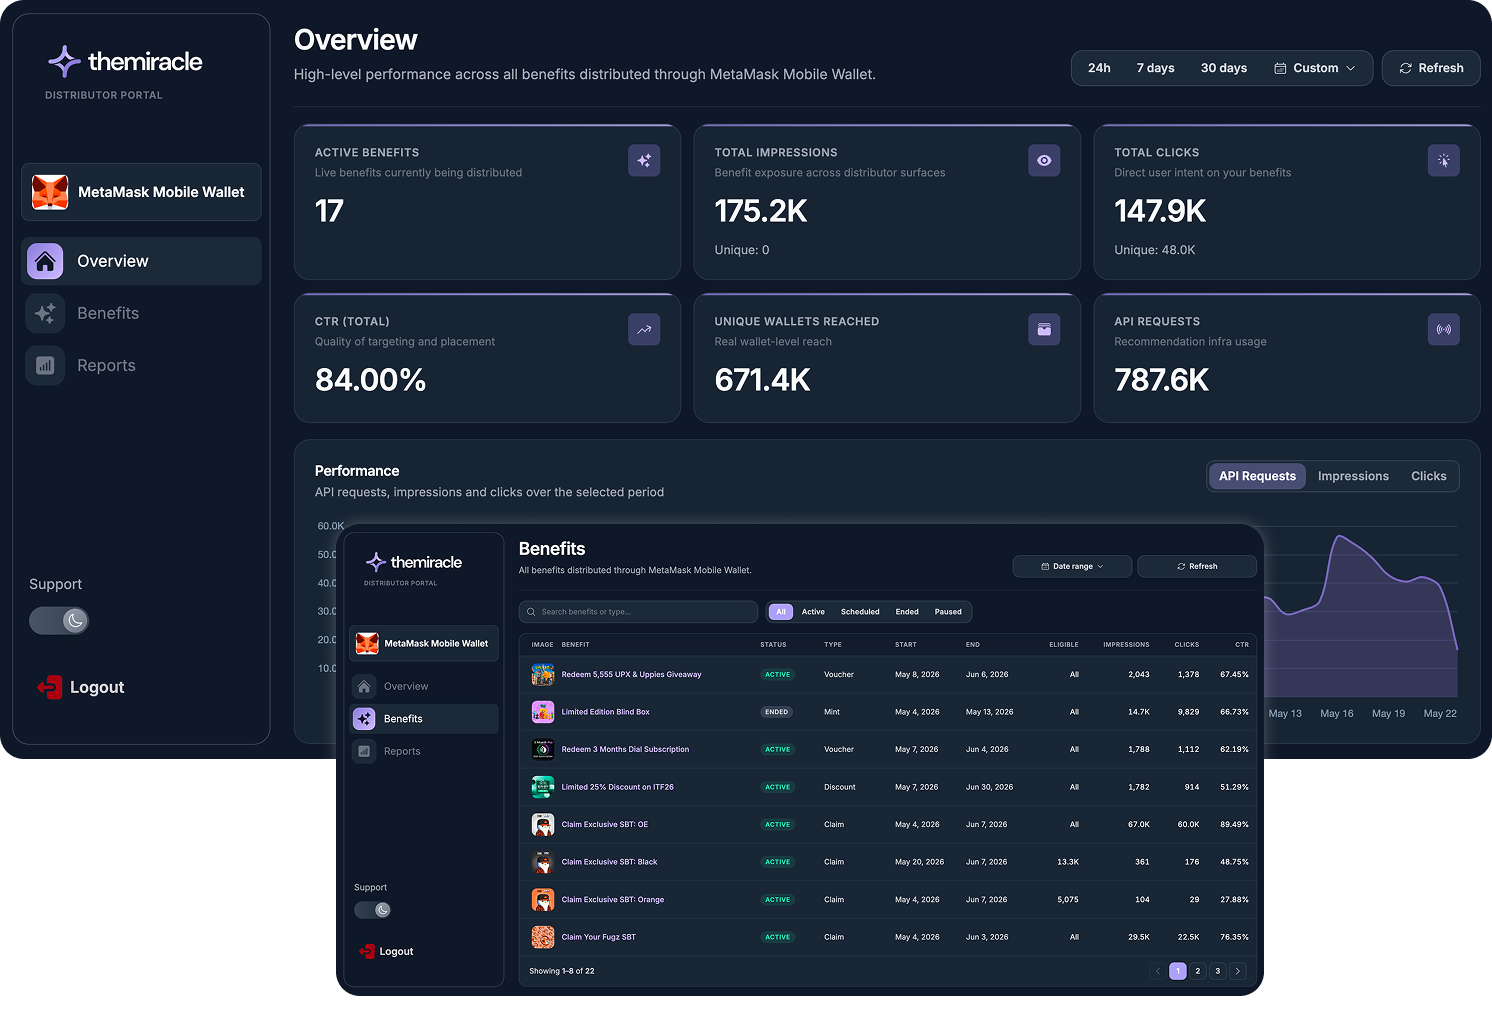The height and width of the screenshot is (1012, 1492).
Task: Select the 24h time range
Action: 1099,68
